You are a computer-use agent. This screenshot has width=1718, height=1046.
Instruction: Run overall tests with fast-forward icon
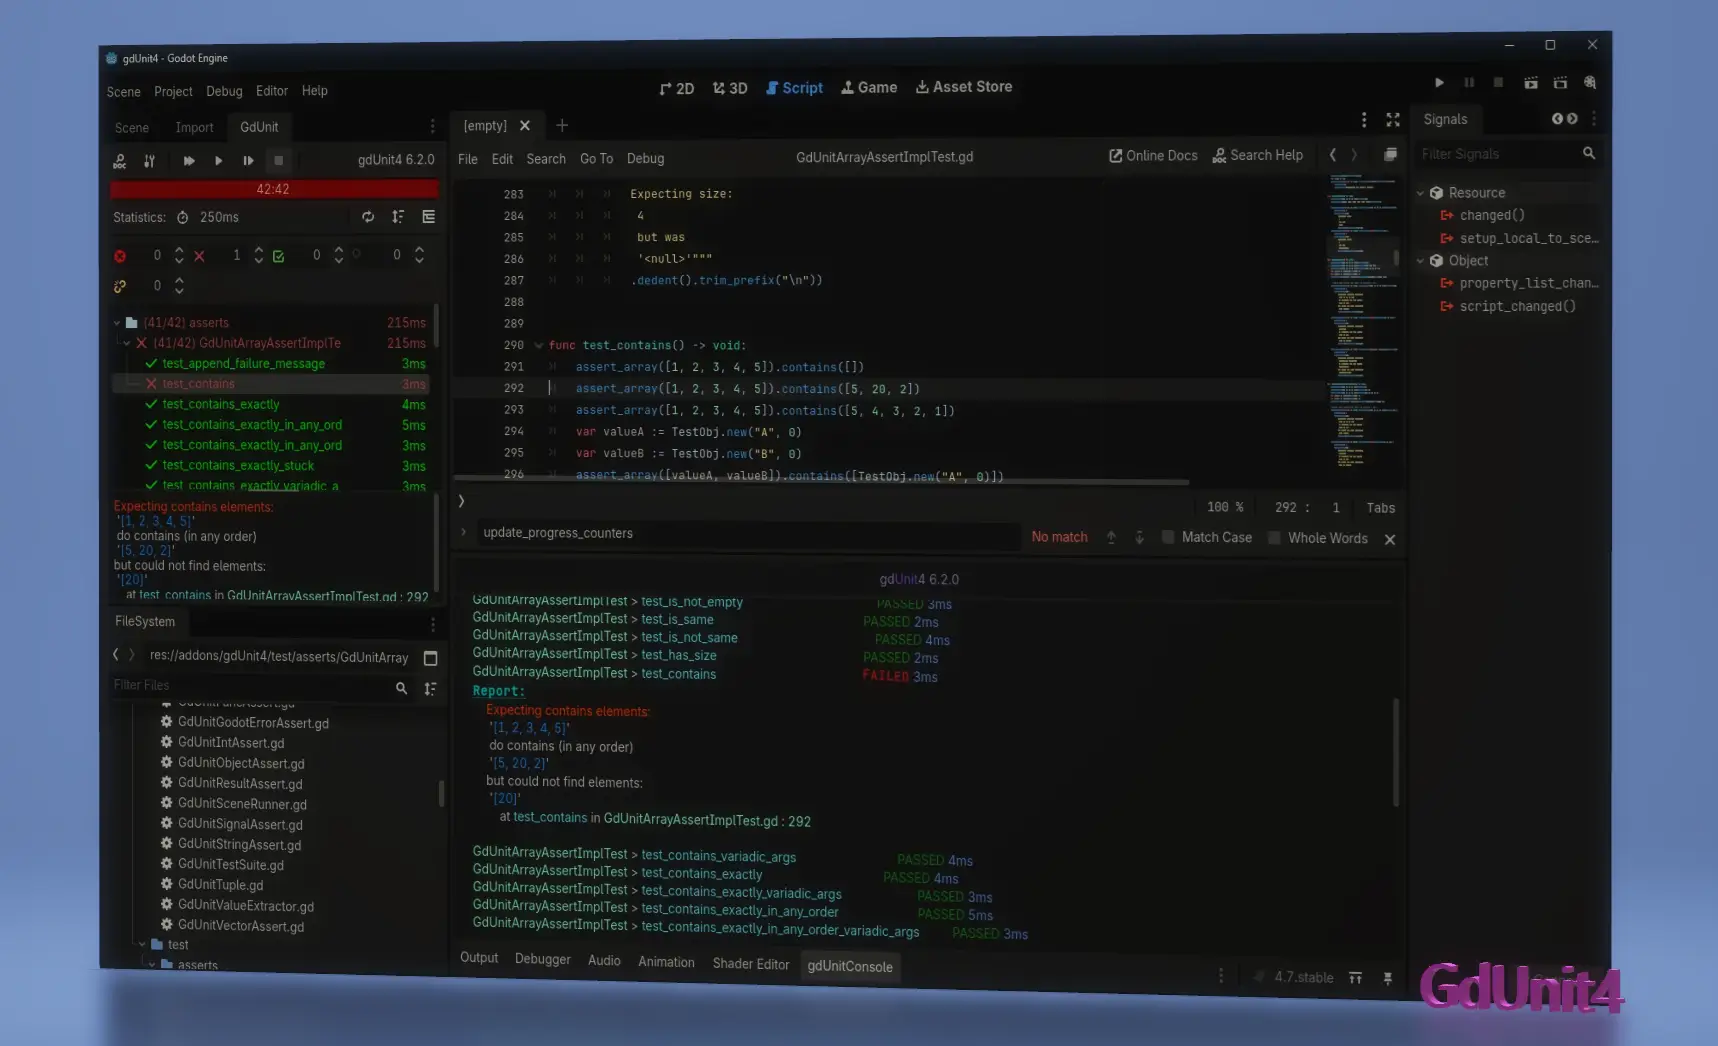pyautogui.click(x=188, y=161)
